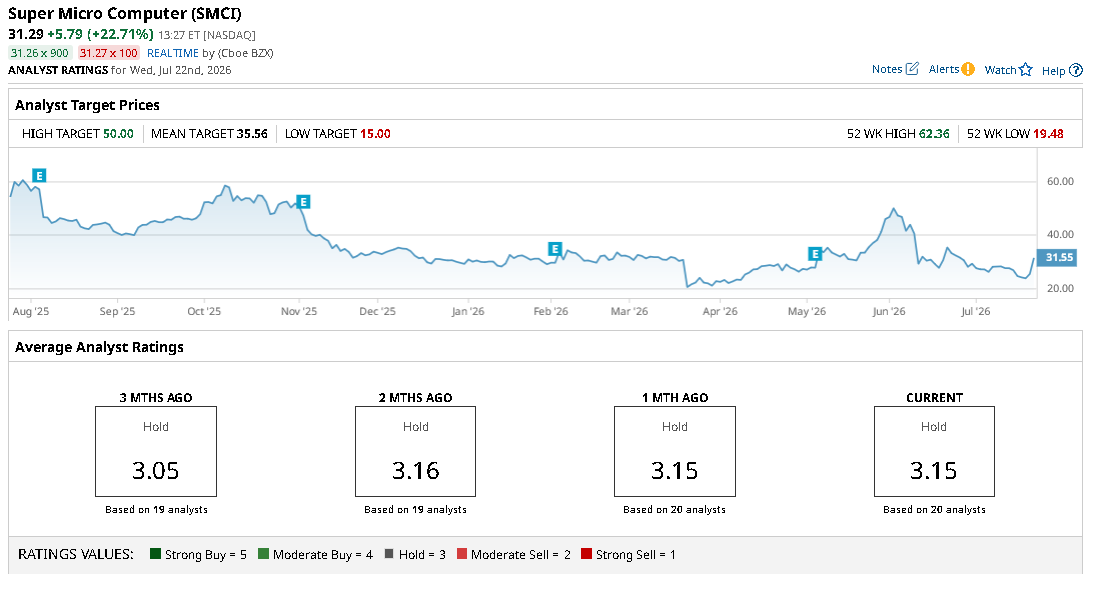Click the Jun '26 axis label

(889, 311)
